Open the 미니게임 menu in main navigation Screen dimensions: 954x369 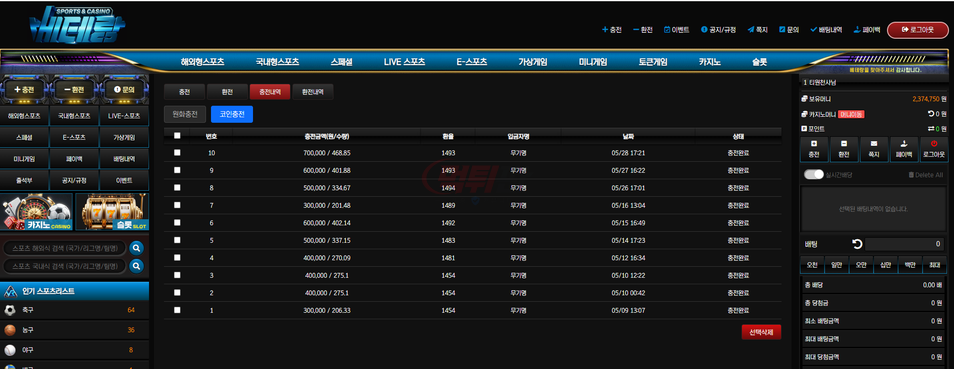(593, 62)
